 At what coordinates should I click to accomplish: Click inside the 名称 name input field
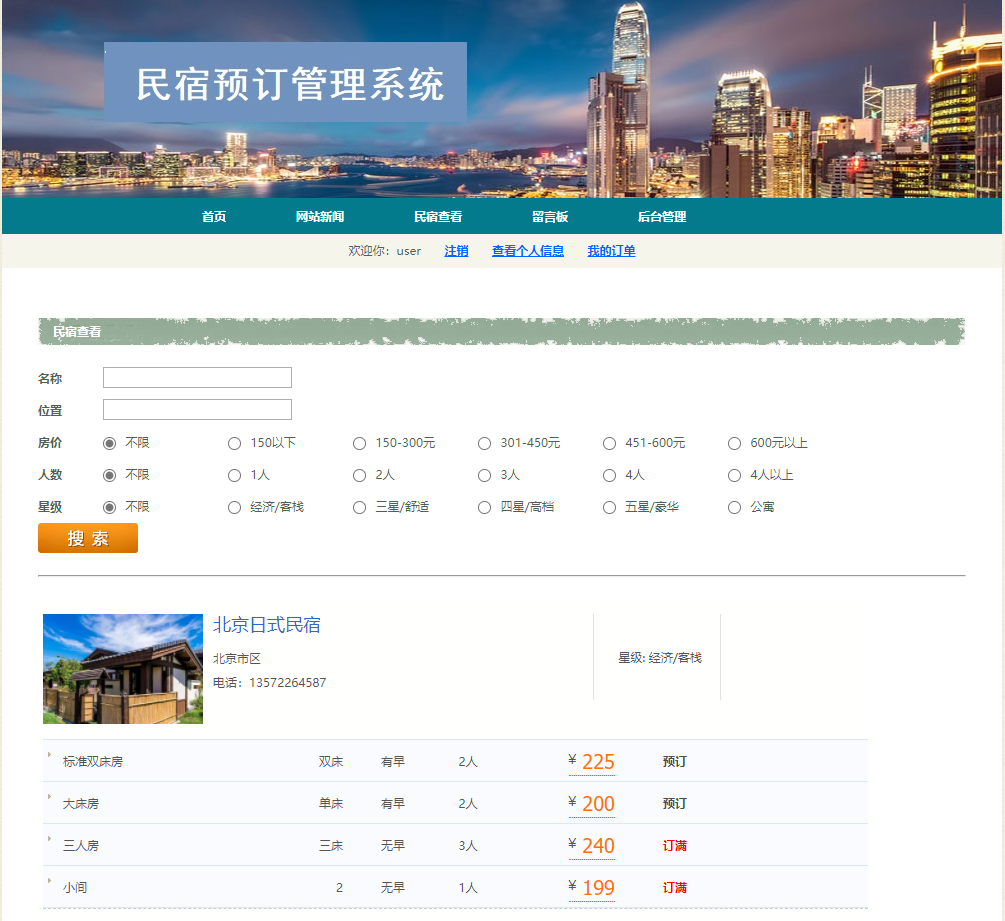[x=196, y=377]
